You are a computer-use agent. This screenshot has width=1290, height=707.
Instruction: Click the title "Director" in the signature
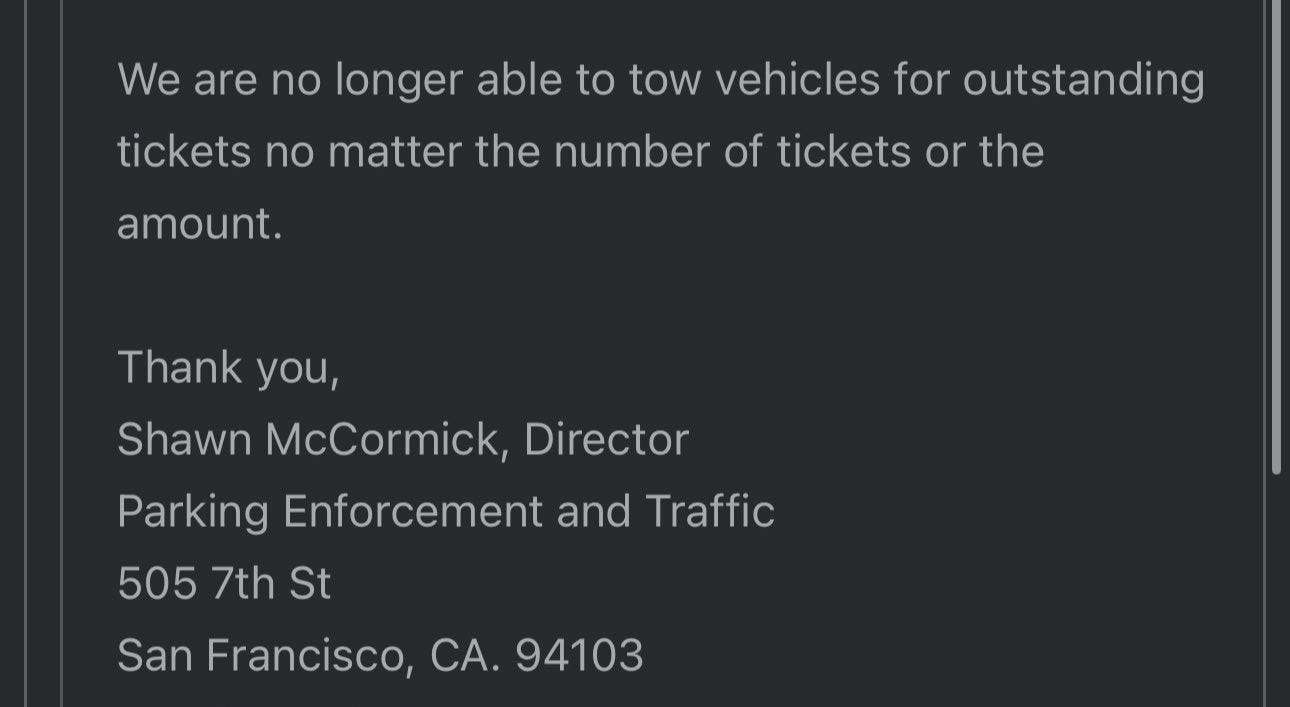click(607, 440)
